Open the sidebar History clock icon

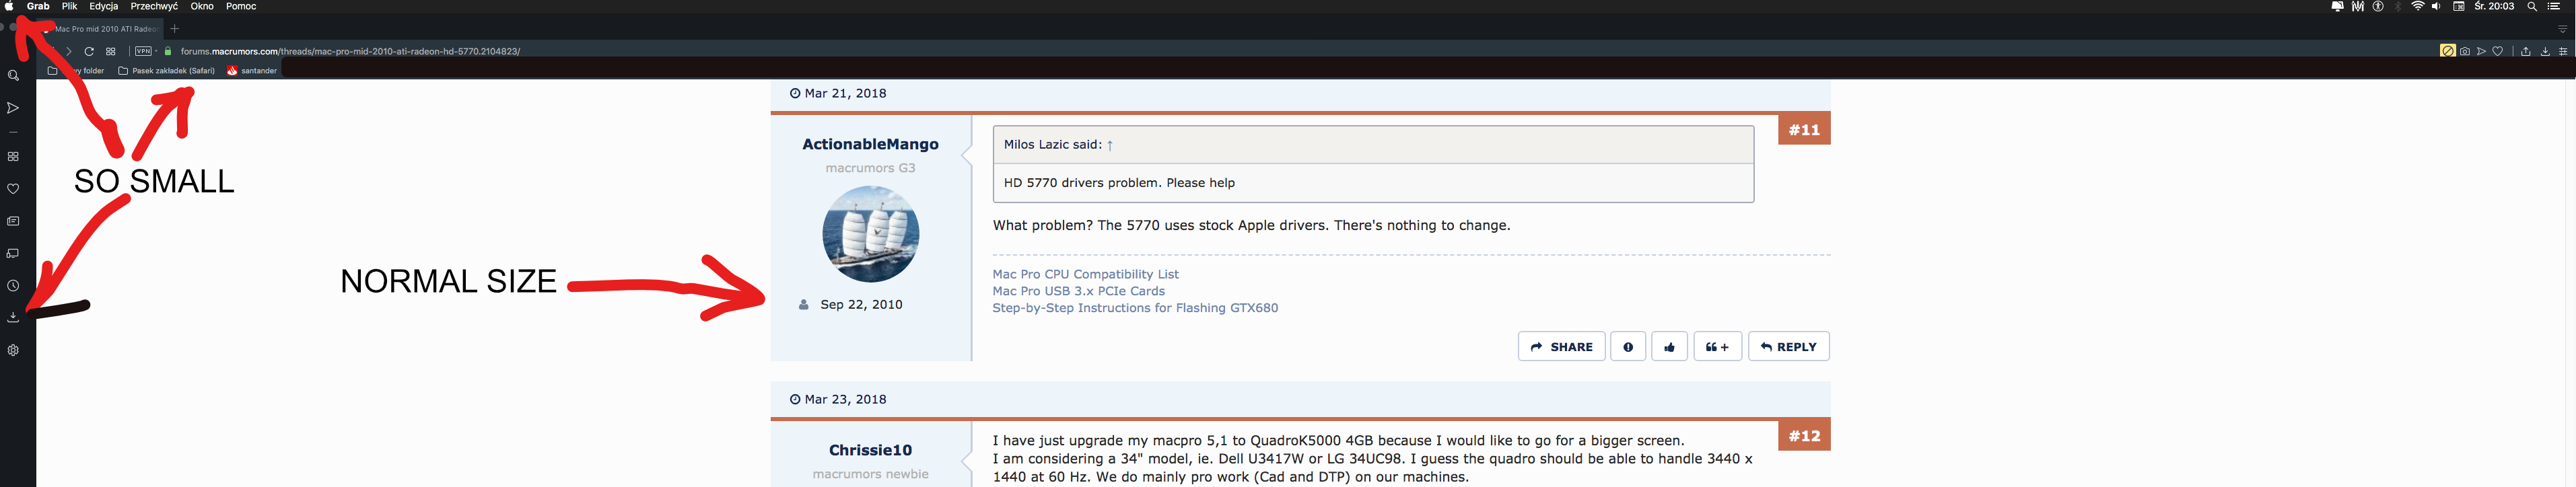coord(13,286)
